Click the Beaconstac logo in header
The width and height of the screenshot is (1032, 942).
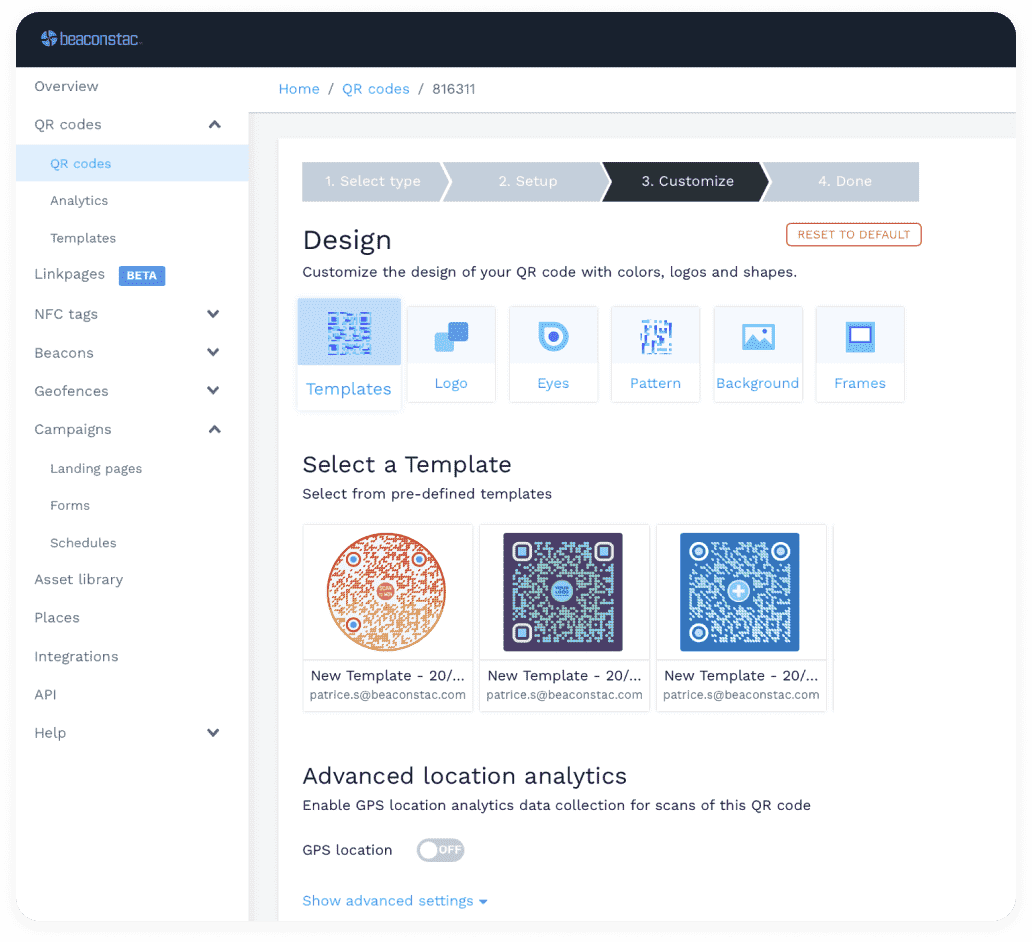tap(91, 39)
